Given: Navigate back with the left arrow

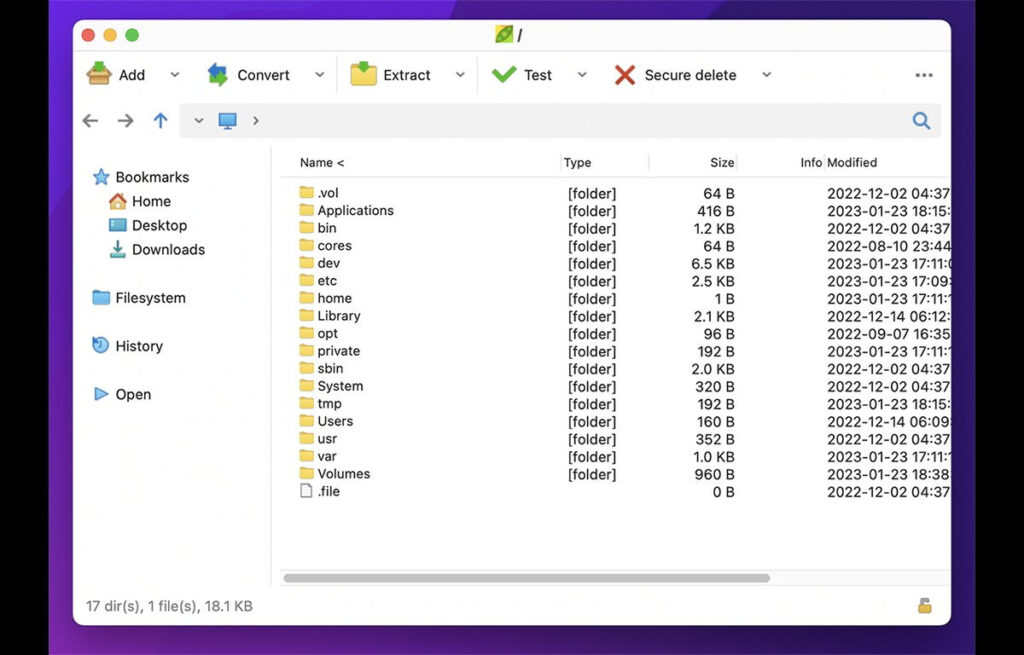Looking at the screenshot, I should [x=91, y=121].
